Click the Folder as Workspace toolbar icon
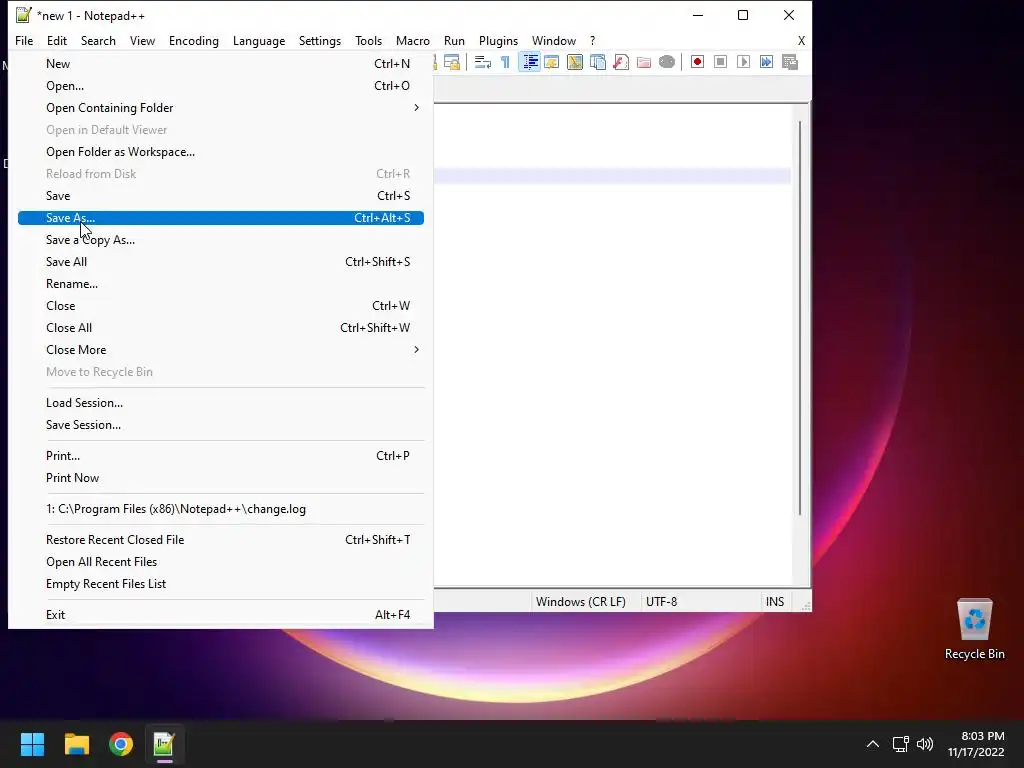This screenshot has height=768, width=1024. click(x=644, y=62)
